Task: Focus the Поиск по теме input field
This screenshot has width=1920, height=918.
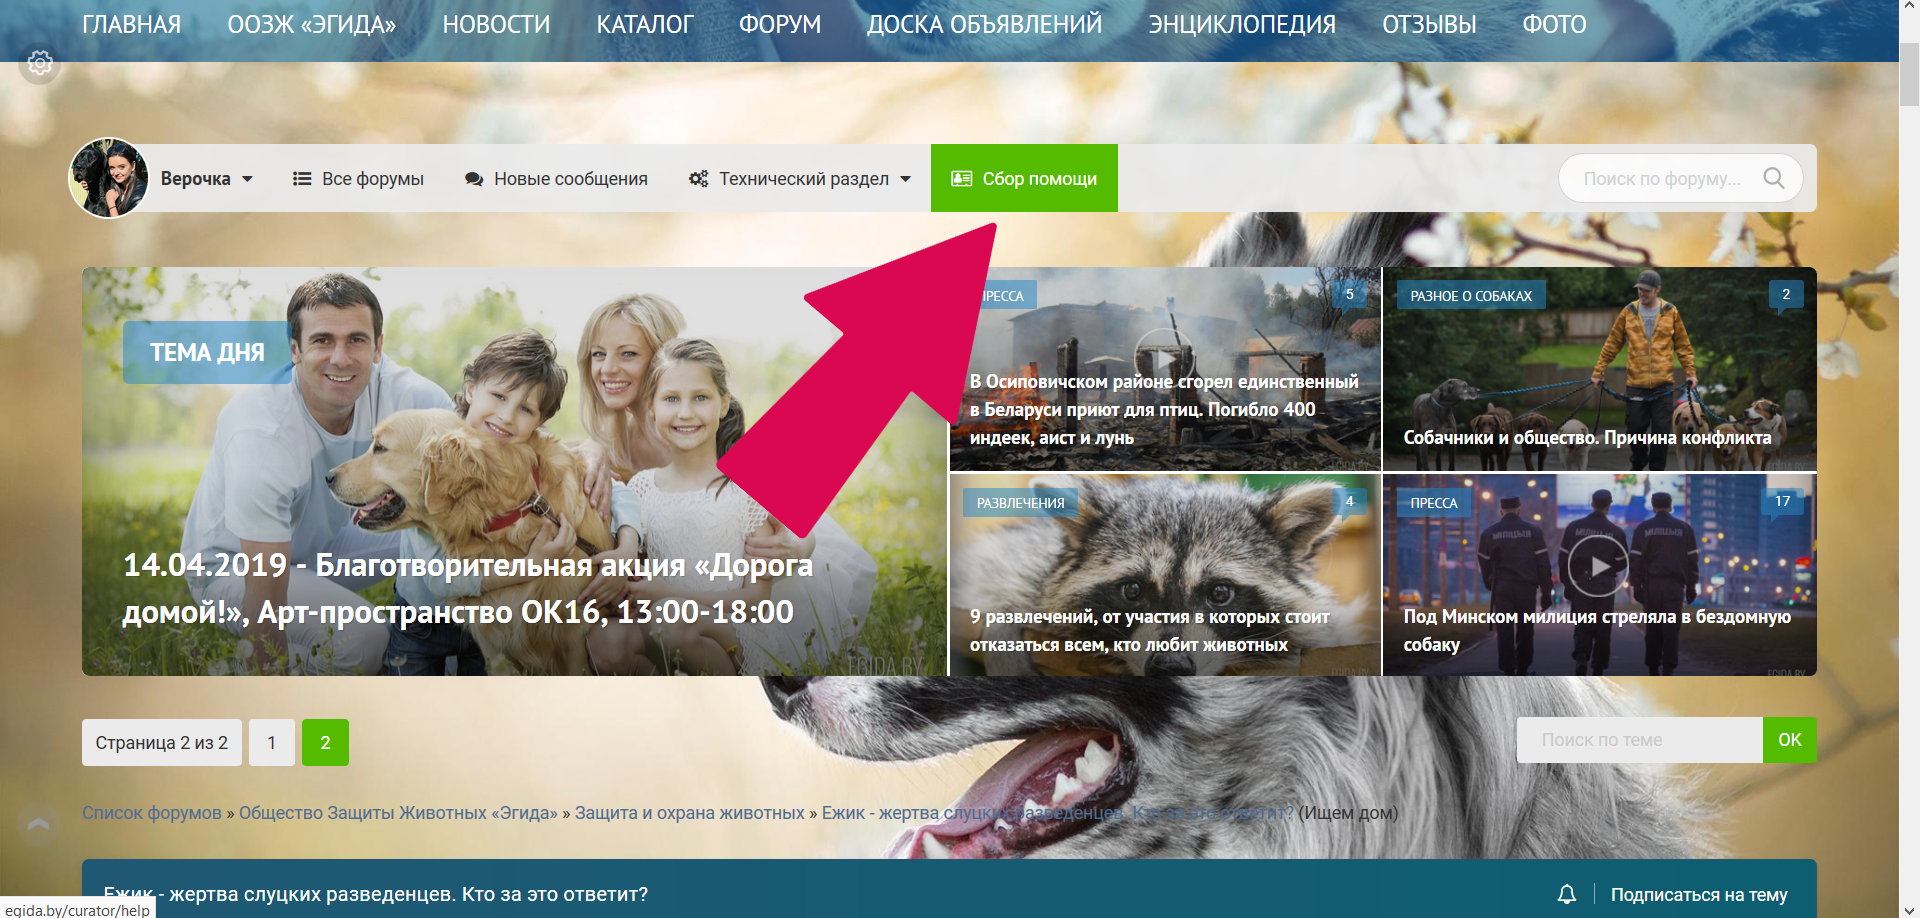Action: pyautogui.click(x=1639, y=740)
